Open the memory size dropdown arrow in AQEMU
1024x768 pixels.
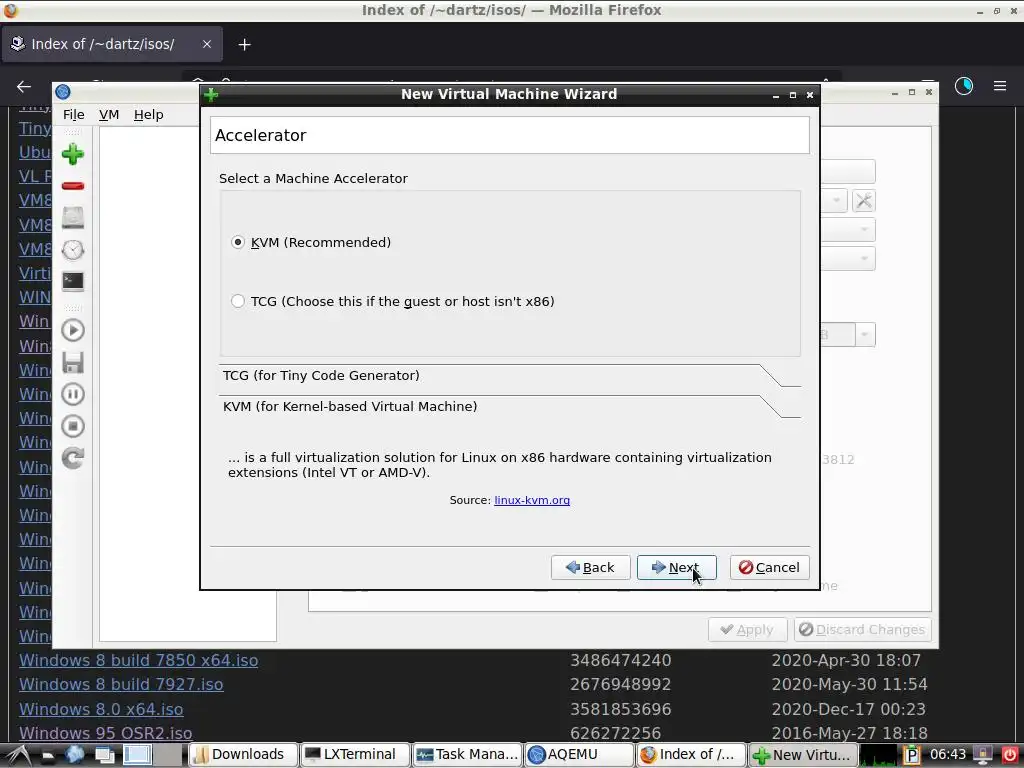pos(865,335)
